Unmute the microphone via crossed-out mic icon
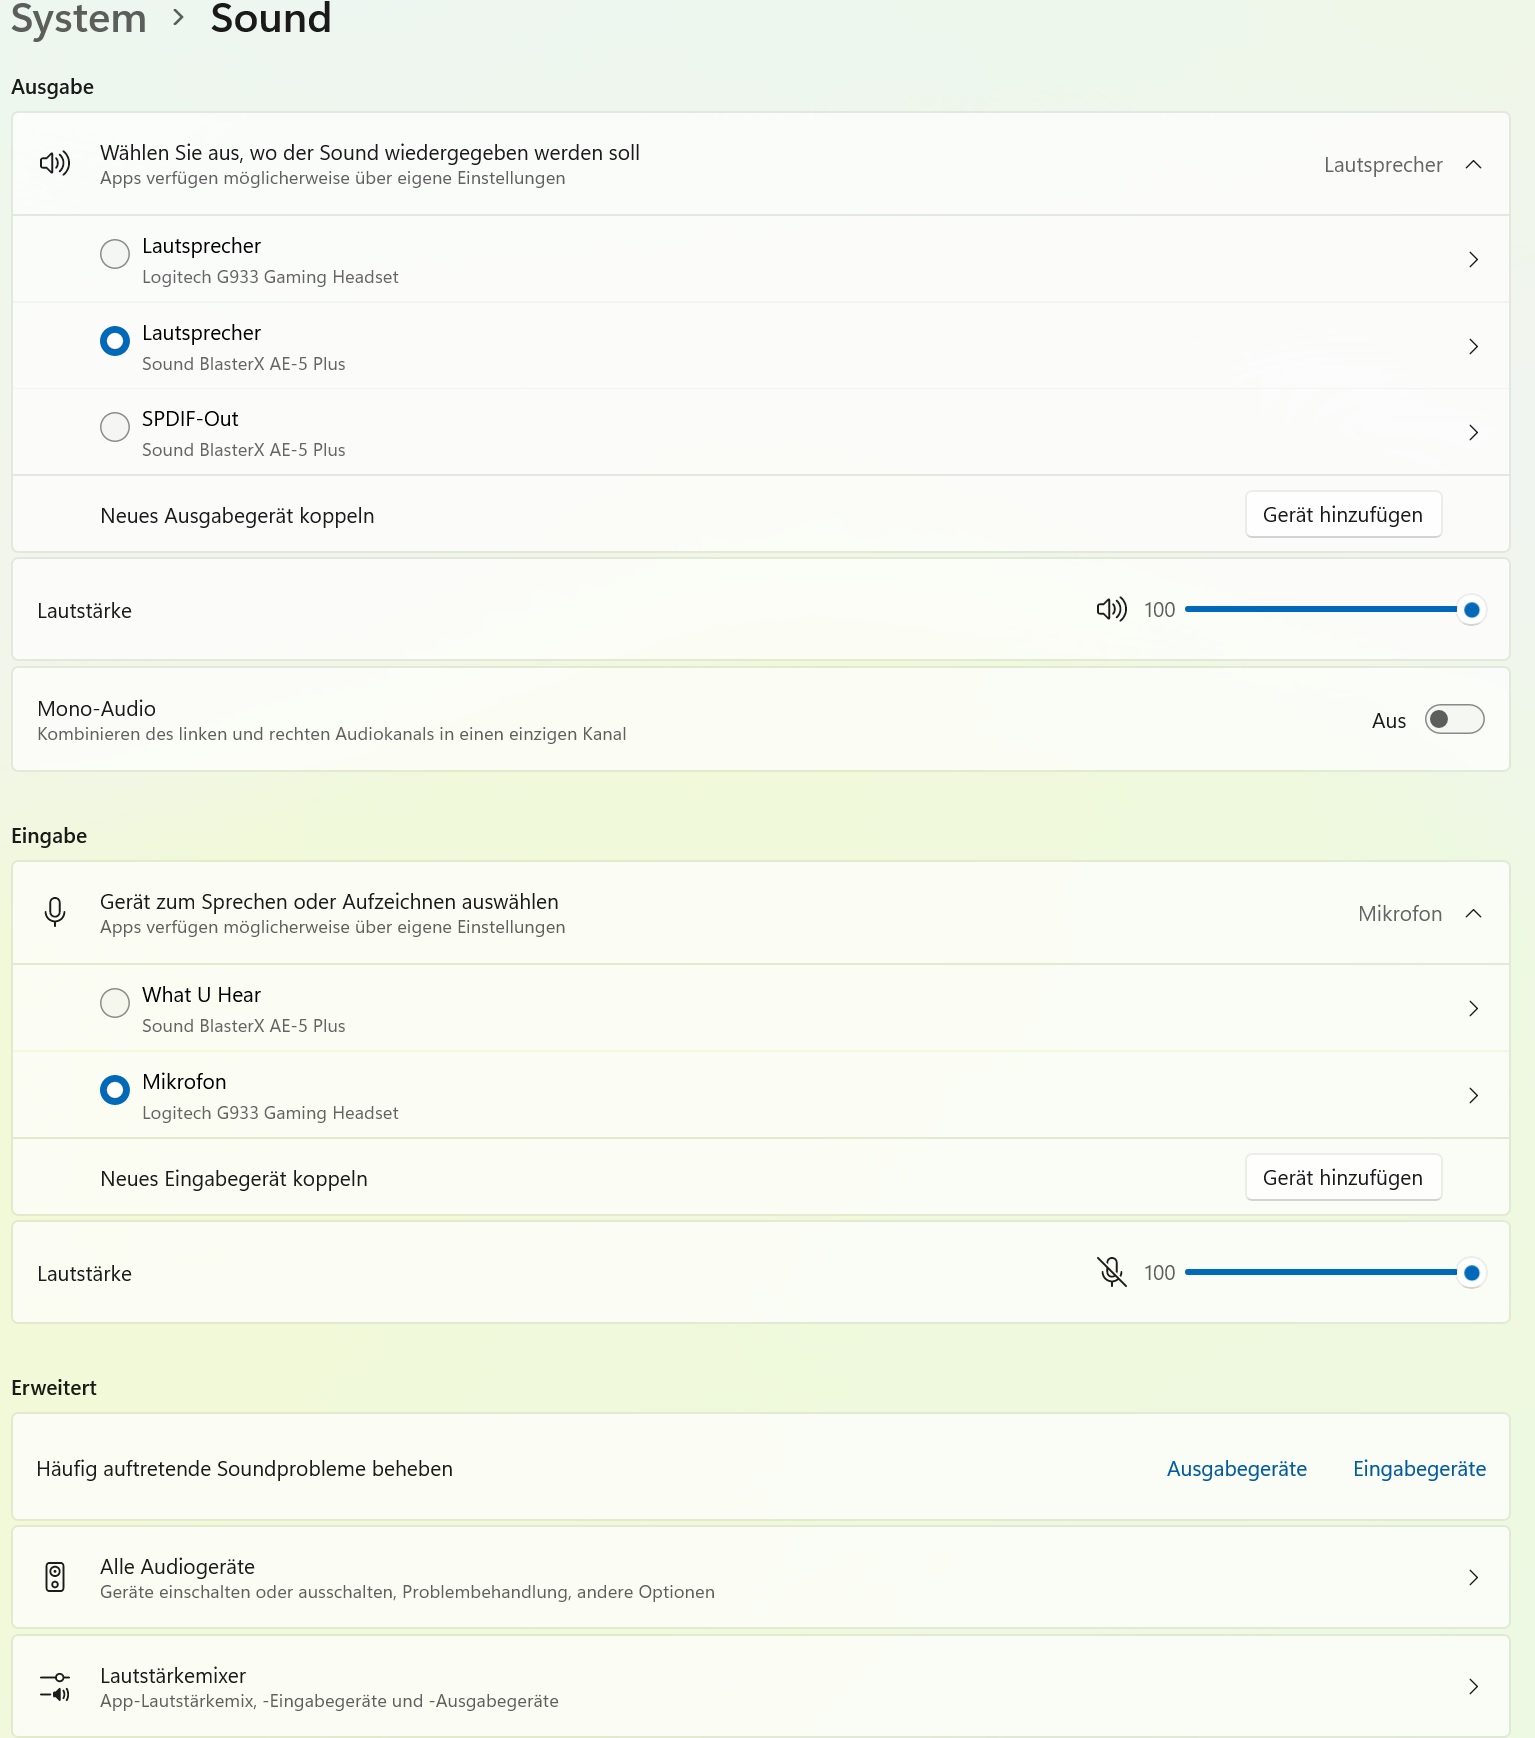 click(x=1111, y=1272)
